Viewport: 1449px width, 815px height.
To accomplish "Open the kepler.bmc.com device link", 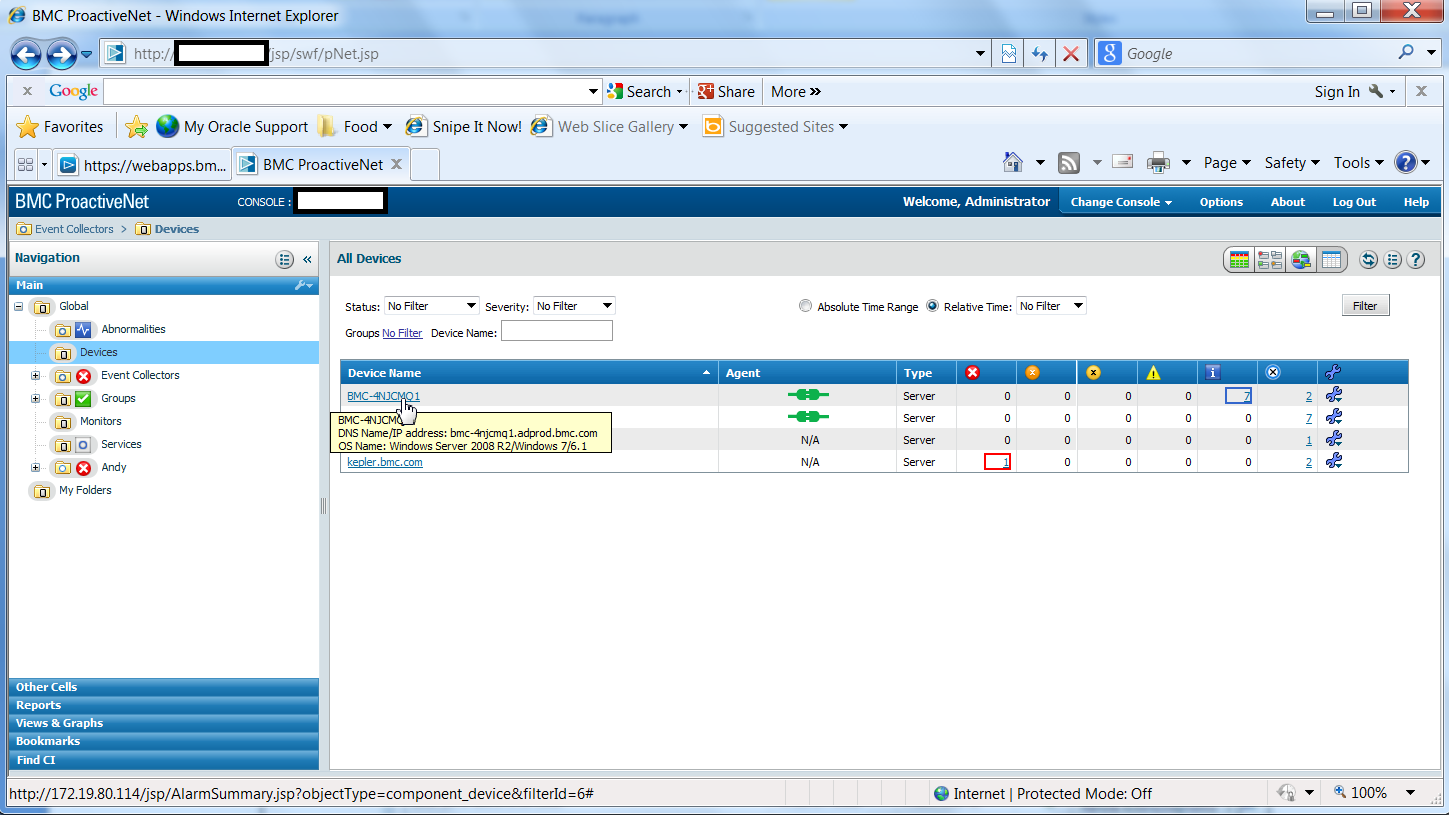I will pyautogui.click(x=384, y=462).
